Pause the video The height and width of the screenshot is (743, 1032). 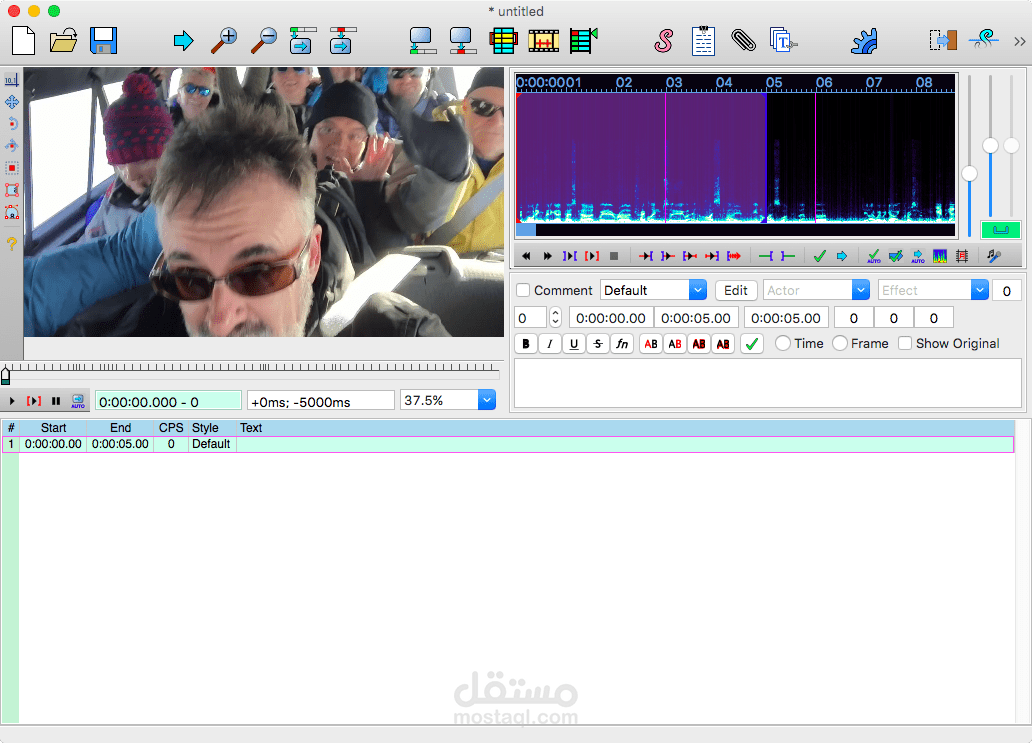(56, 401)
